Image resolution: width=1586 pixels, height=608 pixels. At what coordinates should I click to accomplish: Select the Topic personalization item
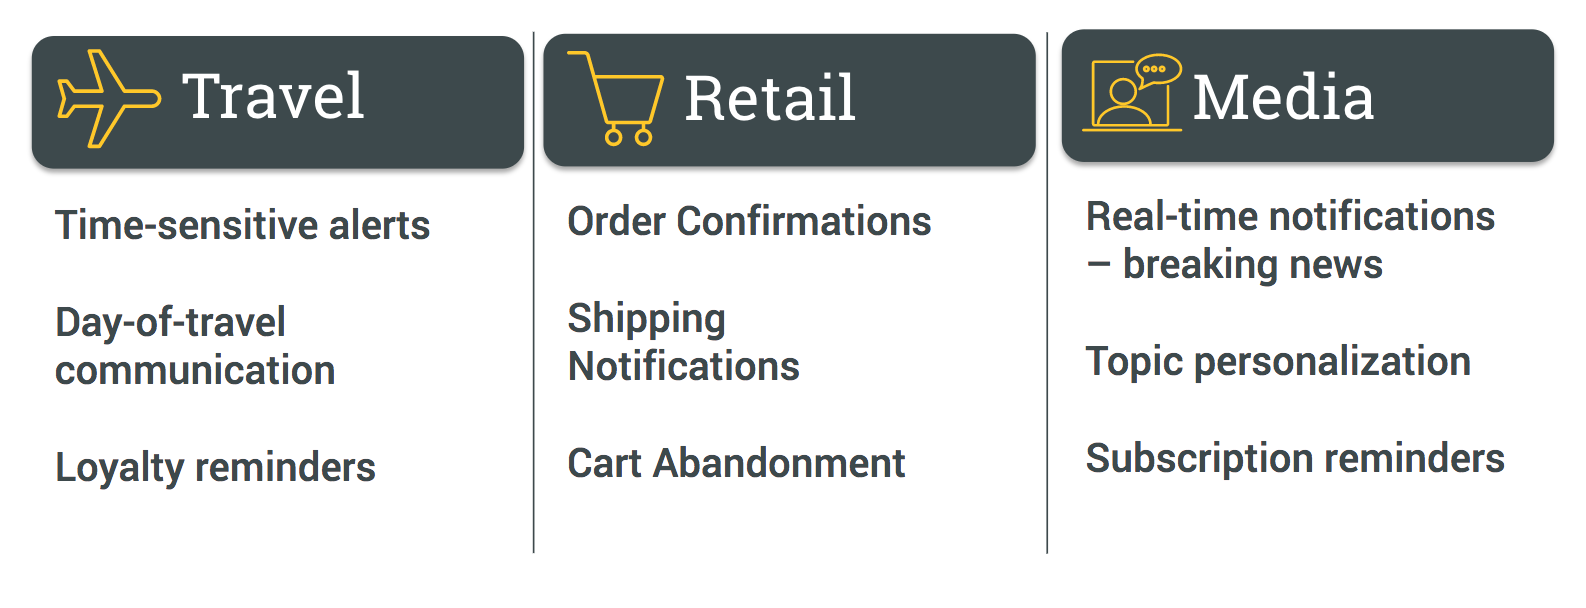(1278, 361)
